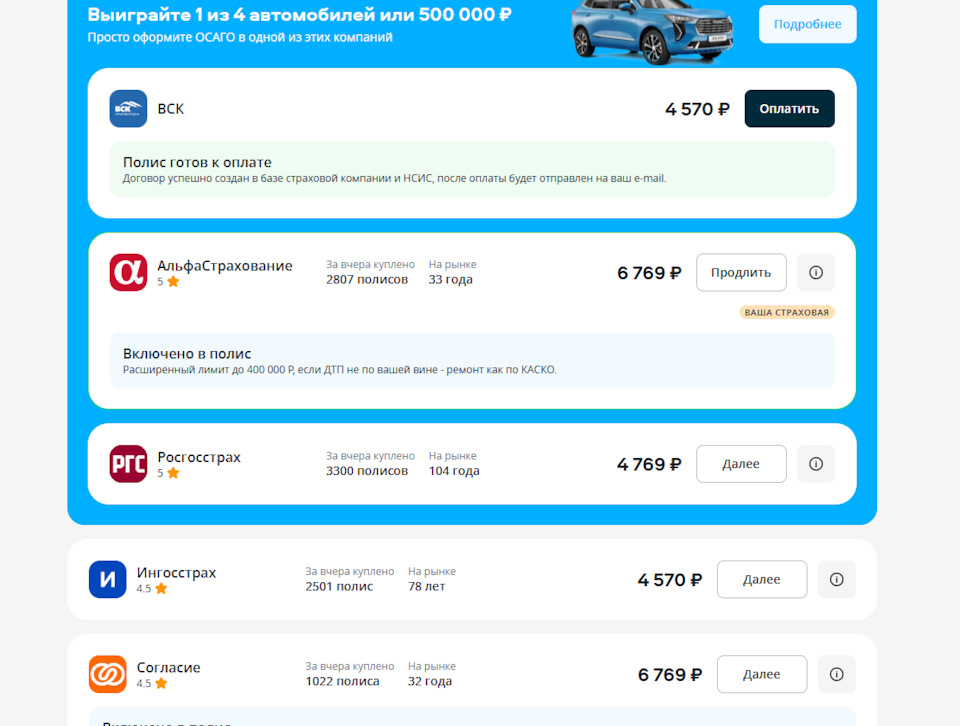The width and height of the screenshot is (960, 726).
Task: Click the Soglasie orange logo icon
Action: (107, 674)
